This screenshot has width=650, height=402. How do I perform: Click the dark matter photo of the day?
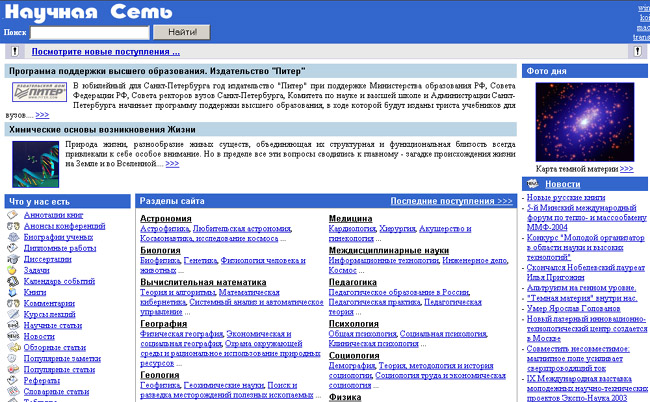coord(585,121)
